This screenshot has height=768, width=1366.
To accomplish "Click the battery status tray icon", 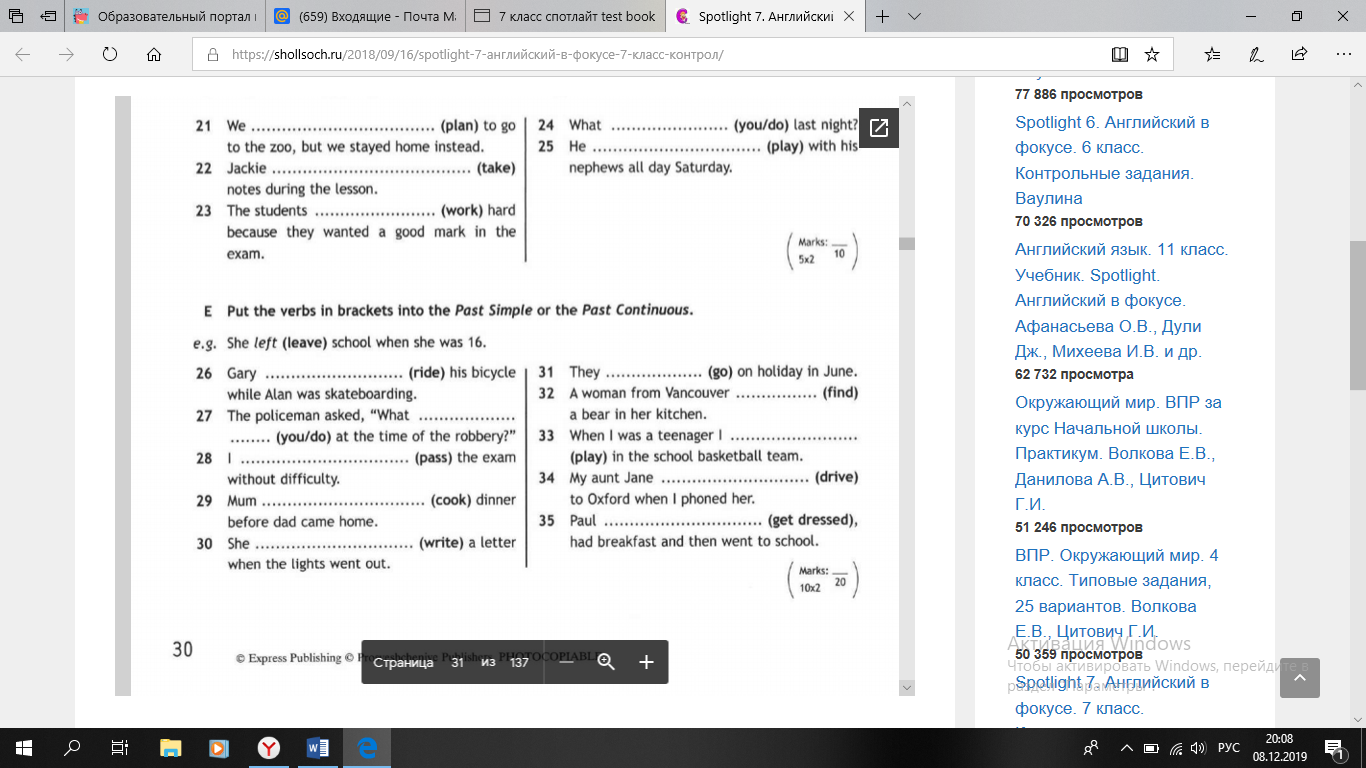I will coord(1151,747).
